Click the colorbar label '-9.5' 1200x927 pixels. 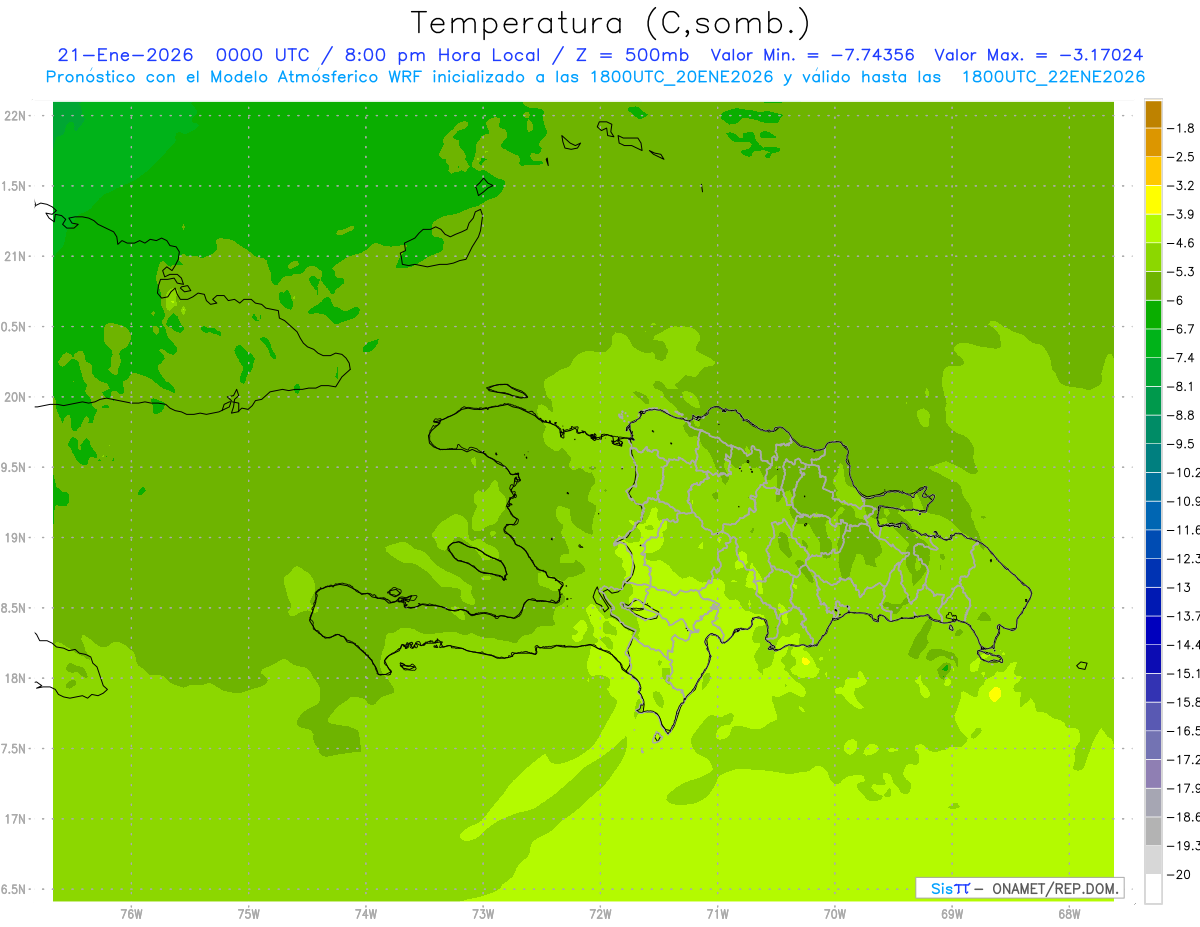point(1183,444)
